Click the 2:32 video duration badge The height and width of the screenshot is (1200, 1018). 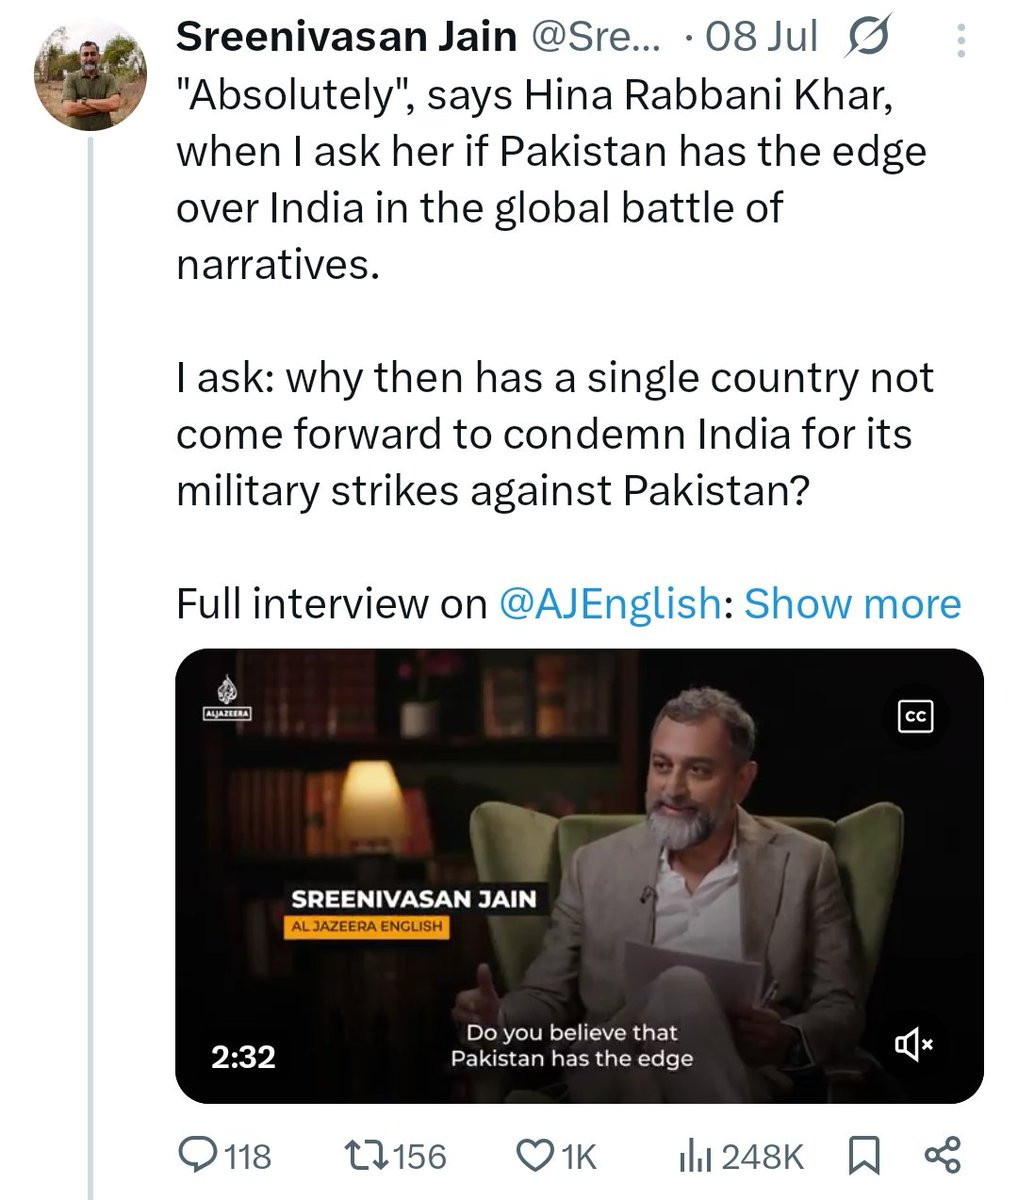click(243, 1056)
